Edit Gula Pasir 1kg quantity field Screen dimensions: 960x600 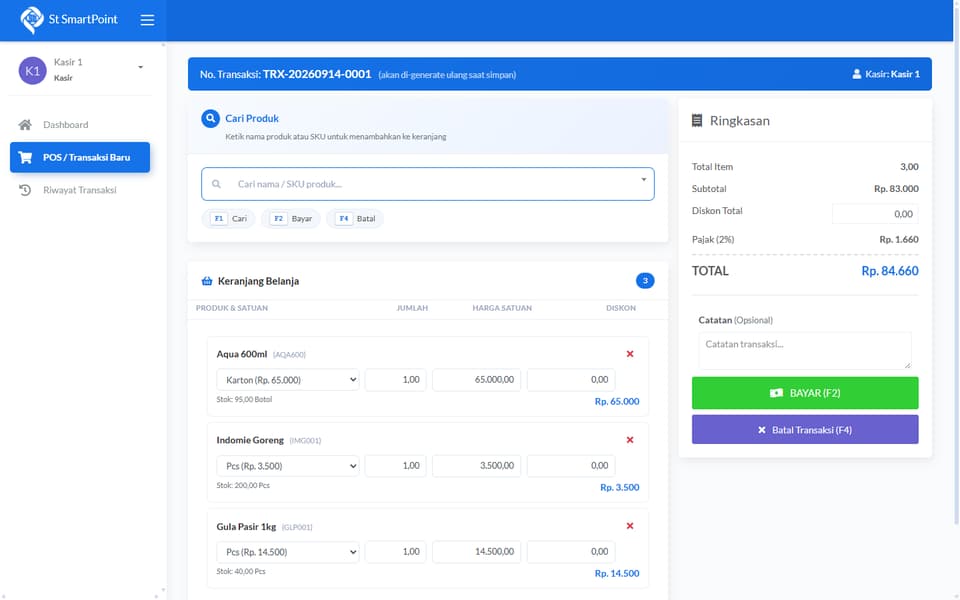click(x=396, y=552)
